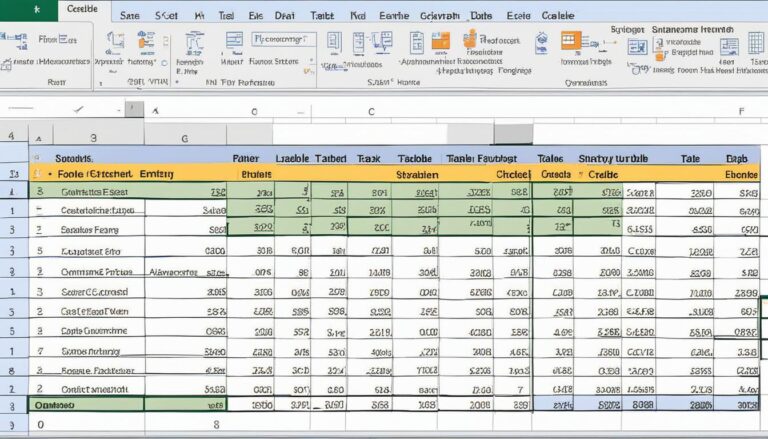Screen dimensions: 768x439
Task: Switch to the Ceelde ribbon tab
Action: tap(82, 9)
